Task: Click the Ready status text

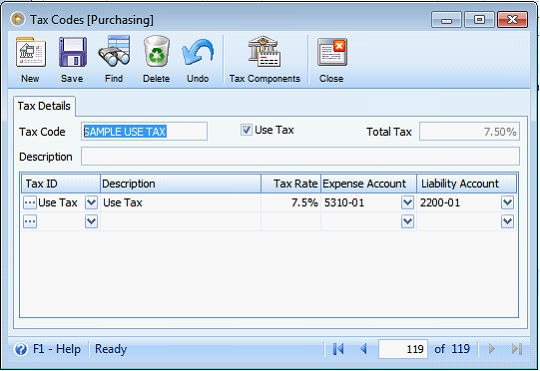Action: 111,349
